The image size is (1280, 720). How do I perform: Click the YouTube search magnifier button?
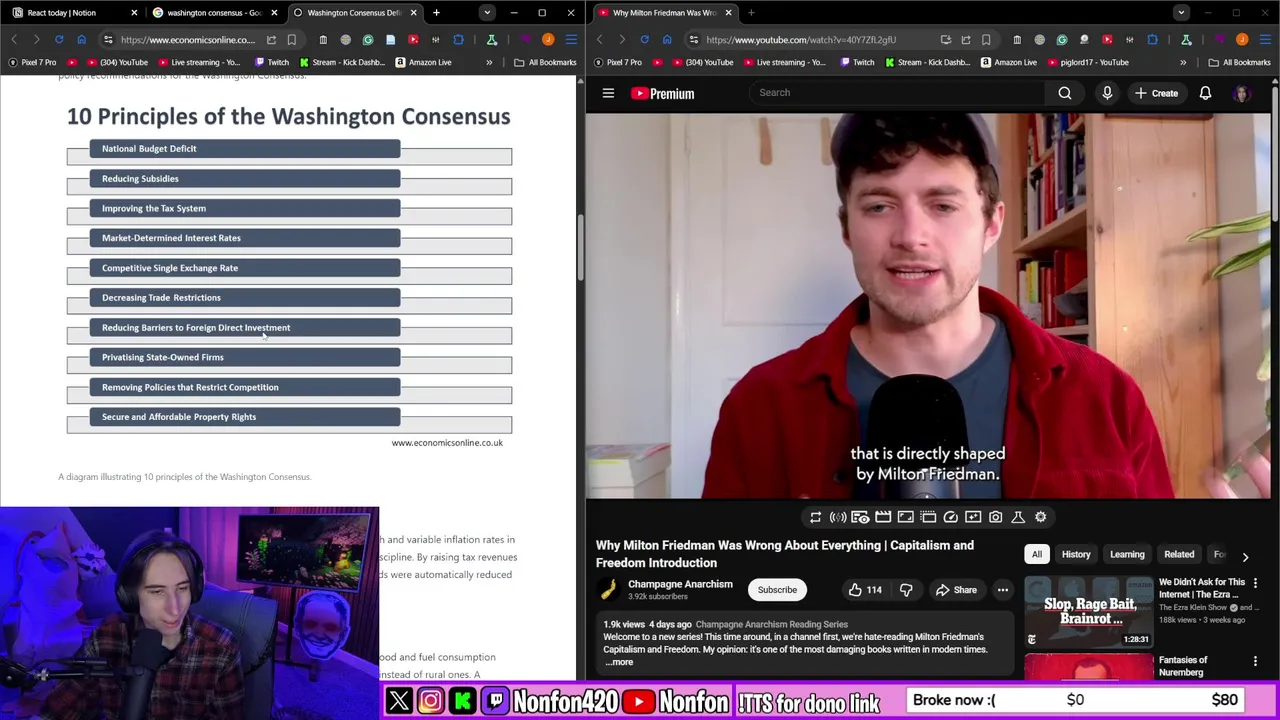[1065, 93]
